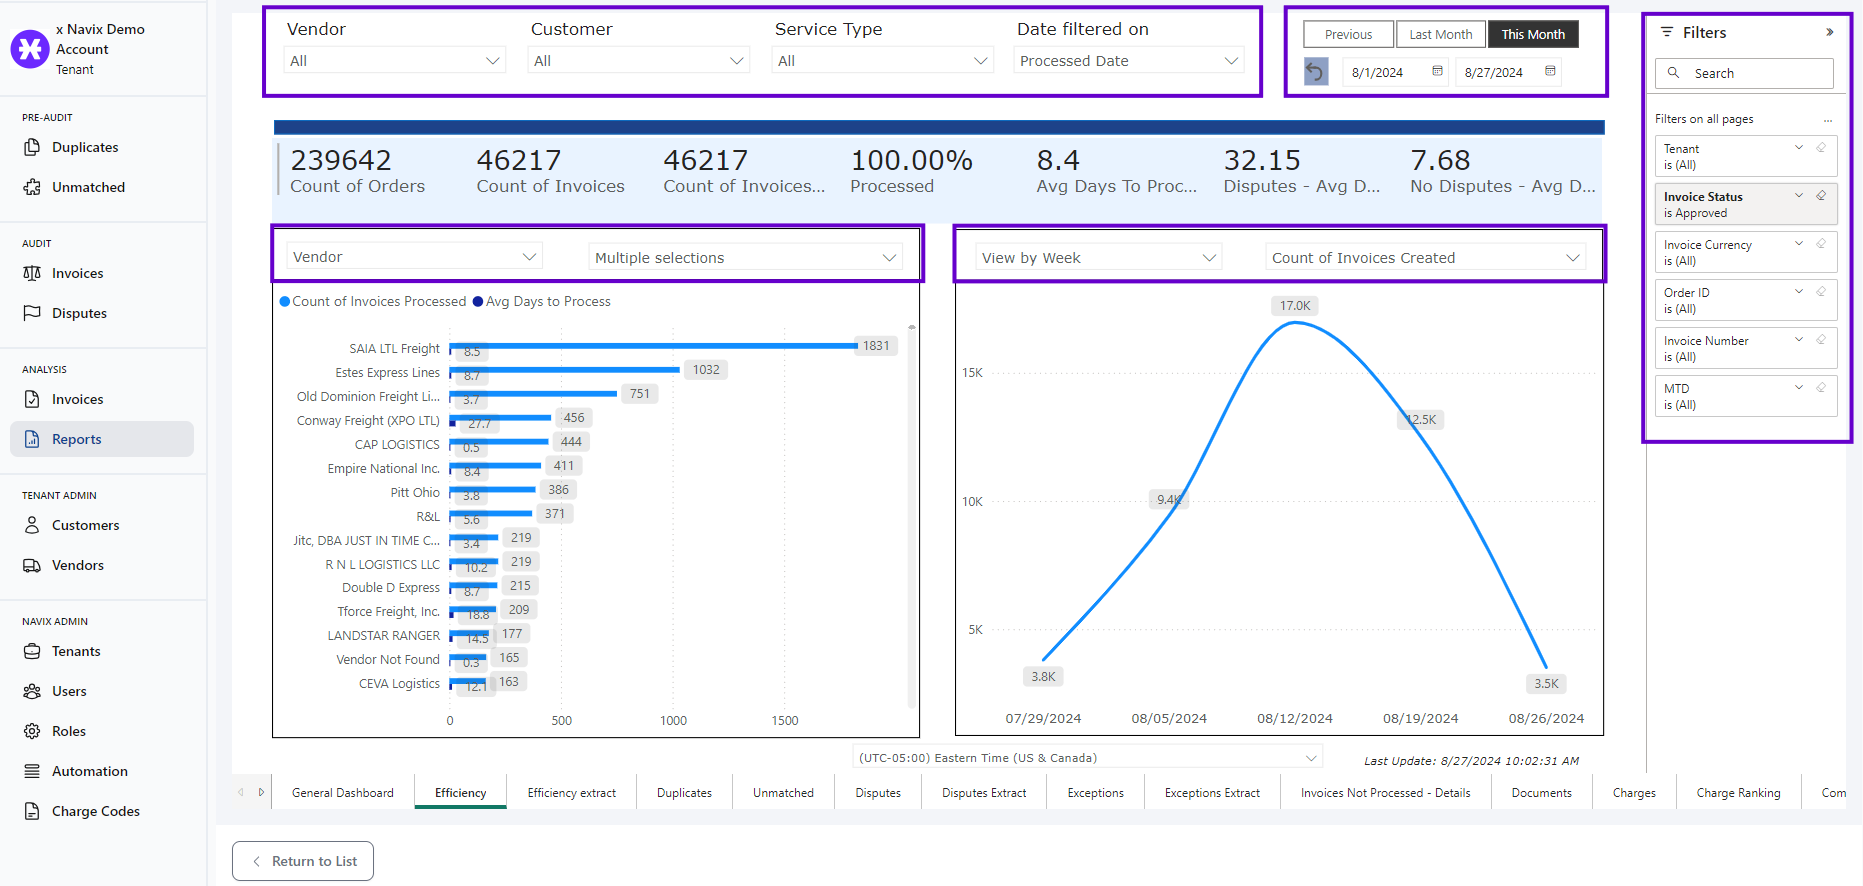Clear the Invoice Status filter with its eraser
Viewport: 1863px width, 886px height.
coord(1821,196)
